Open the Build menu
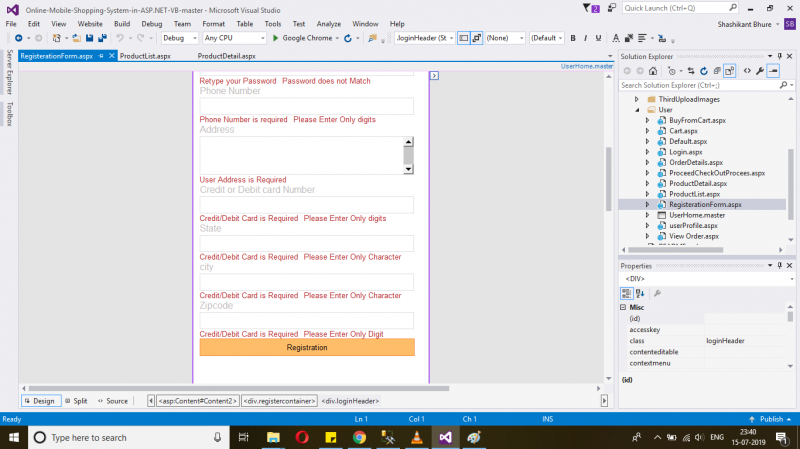Viewport: 800px width, 449px height. coord(122,24)
